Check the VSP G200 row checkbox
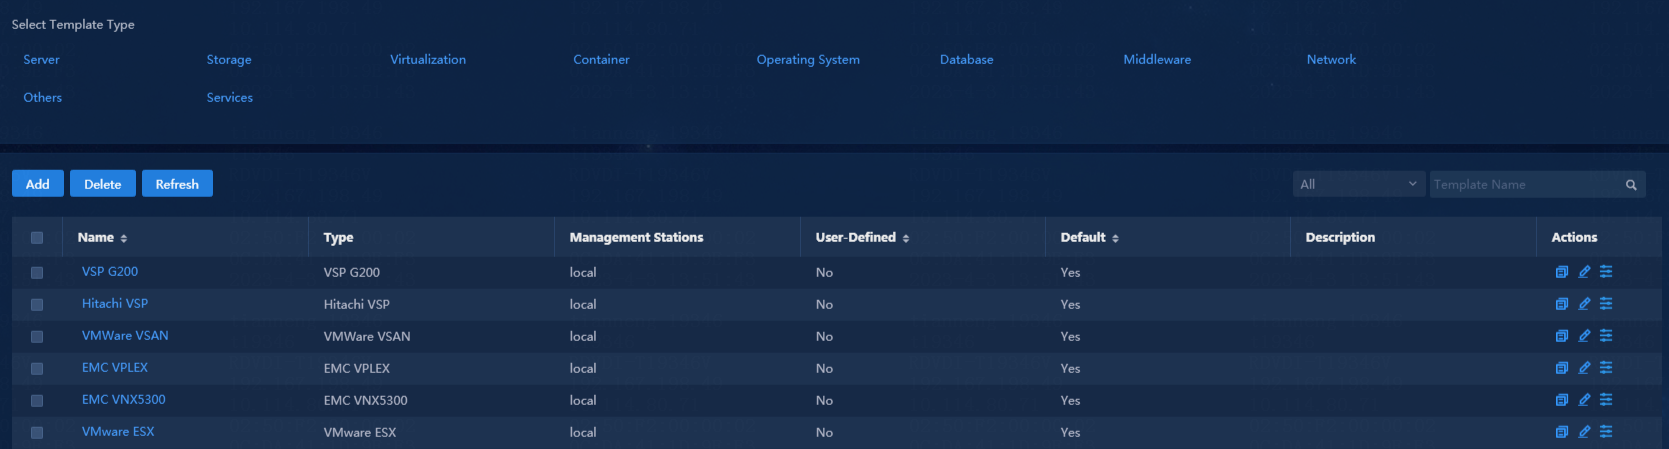 point(37,272)
